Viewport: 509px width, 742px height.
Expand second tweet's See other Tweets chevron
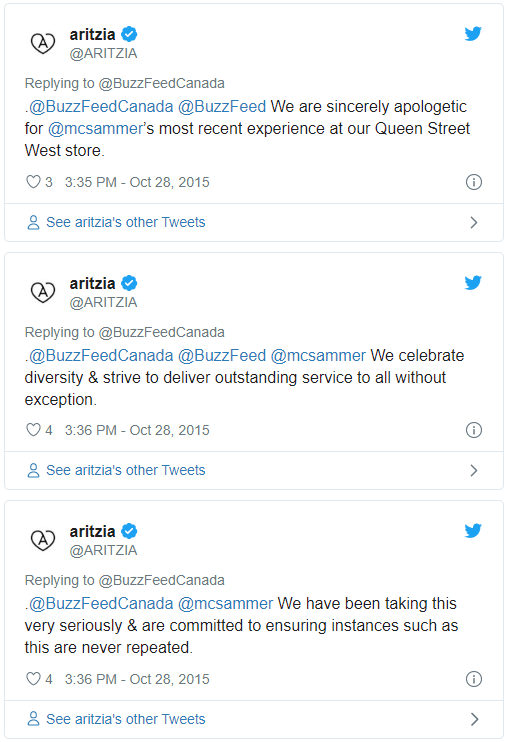pos(474,470)
